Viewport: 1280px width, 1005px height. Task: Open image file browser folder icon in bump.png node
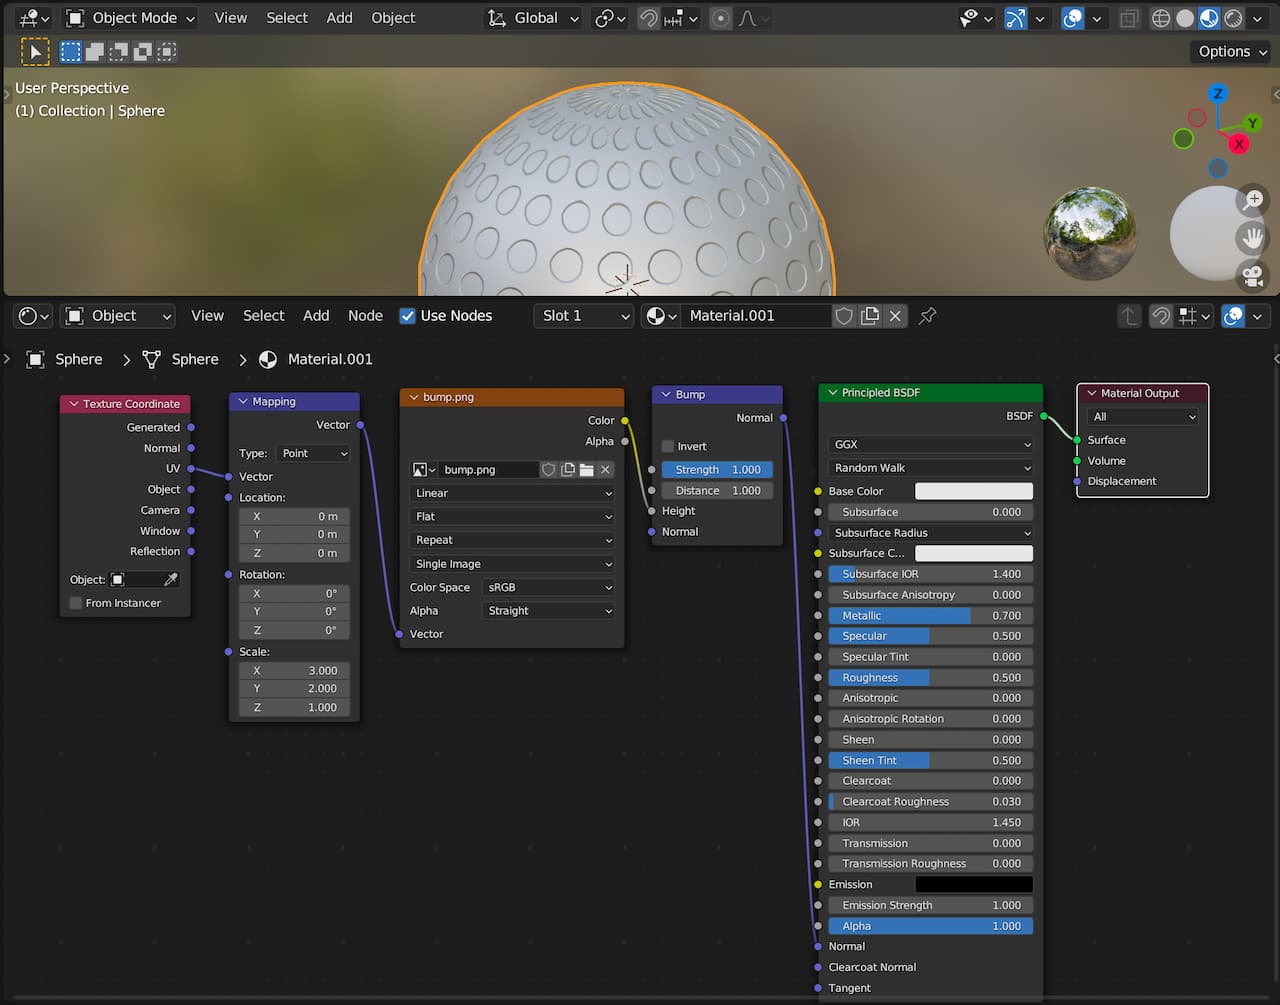(x=586, y=470)
